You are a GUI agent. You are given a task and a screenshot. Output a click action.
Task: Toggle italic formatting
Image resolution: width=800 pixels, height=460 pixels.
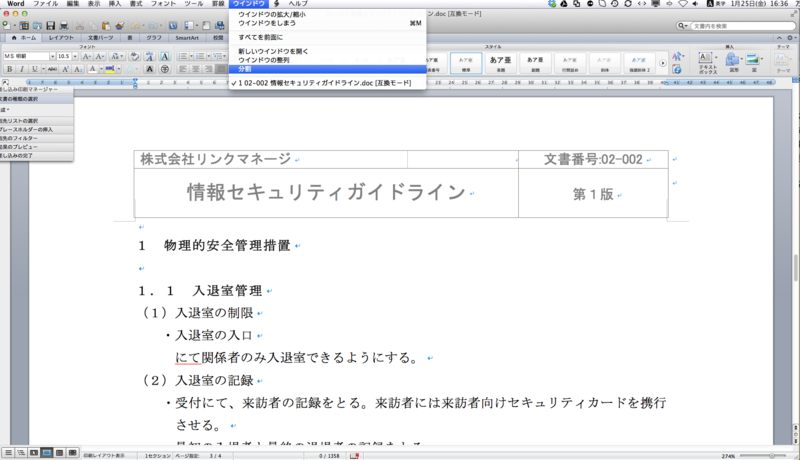click(x=22, y=69)
